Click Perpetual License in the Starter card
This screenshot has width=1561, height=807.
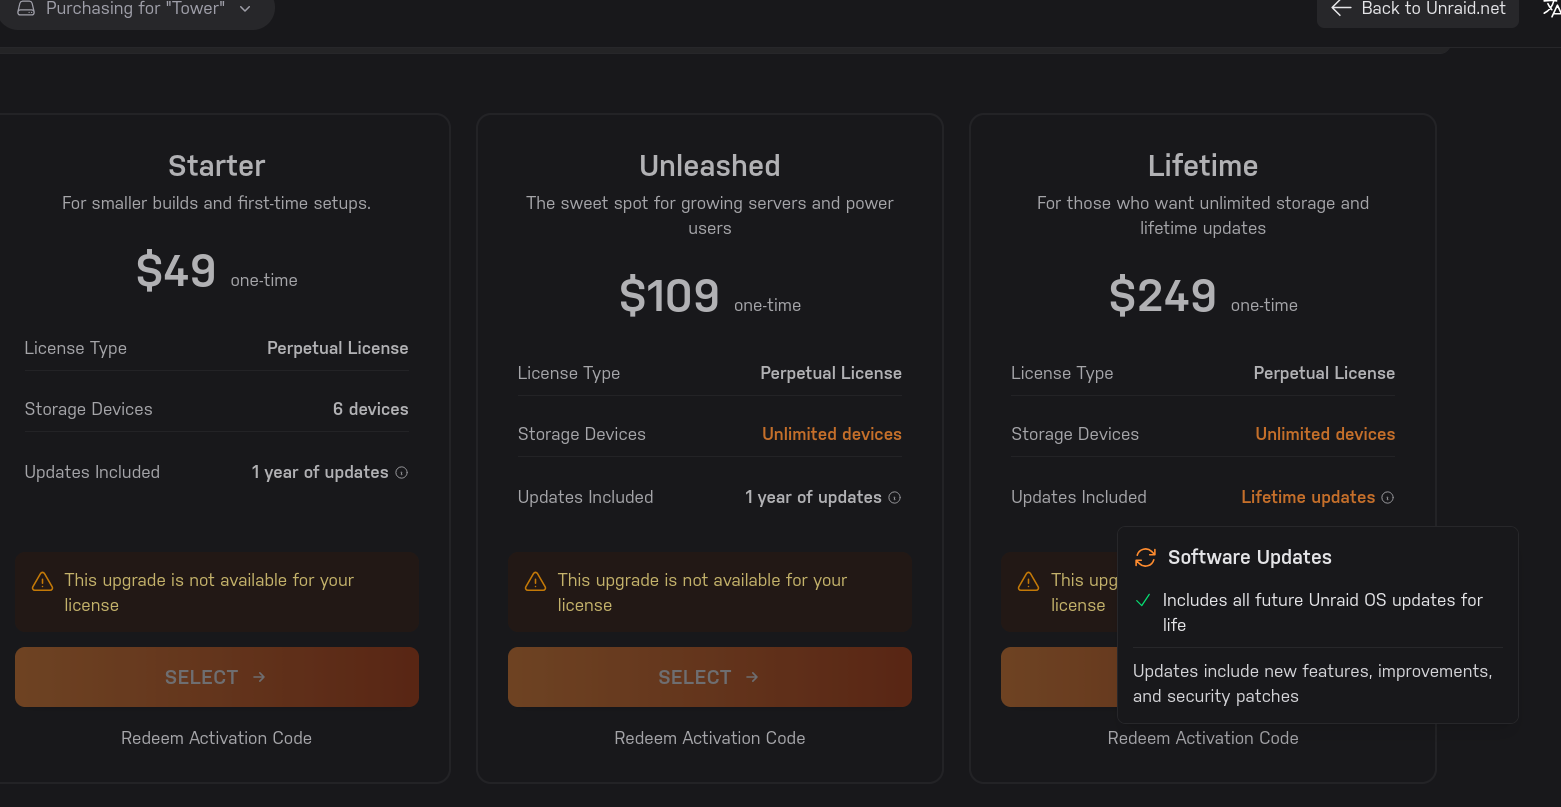(x=338, y=348)
